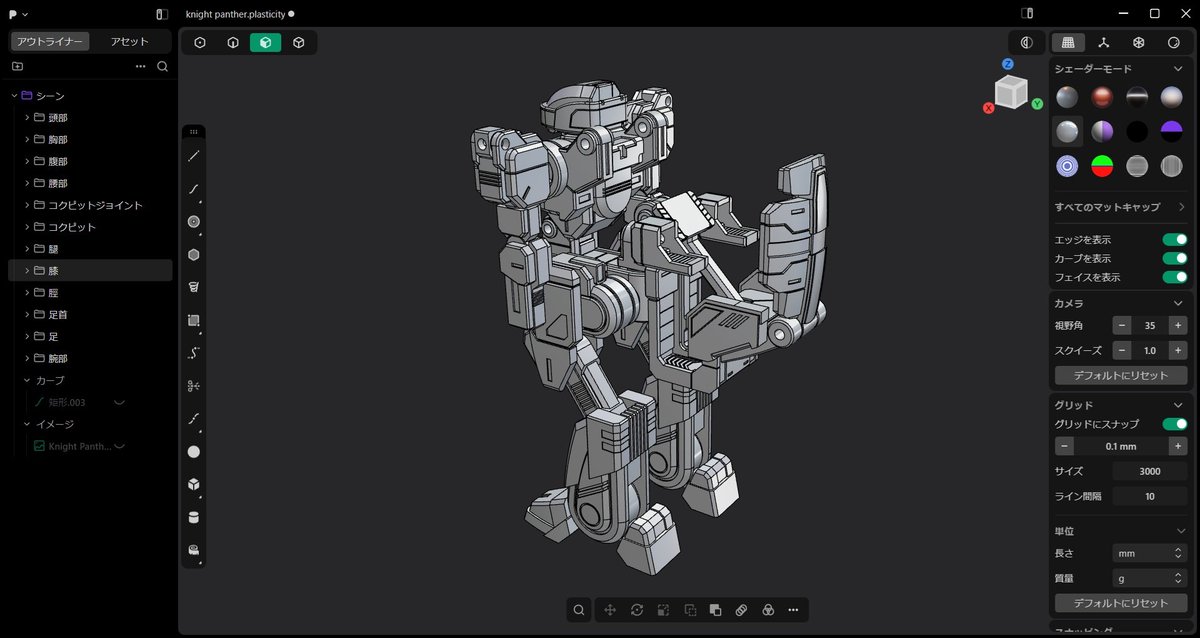Increase 視野角 with the plus button
Viewport: 1200px width, 638px height.
1178,326
